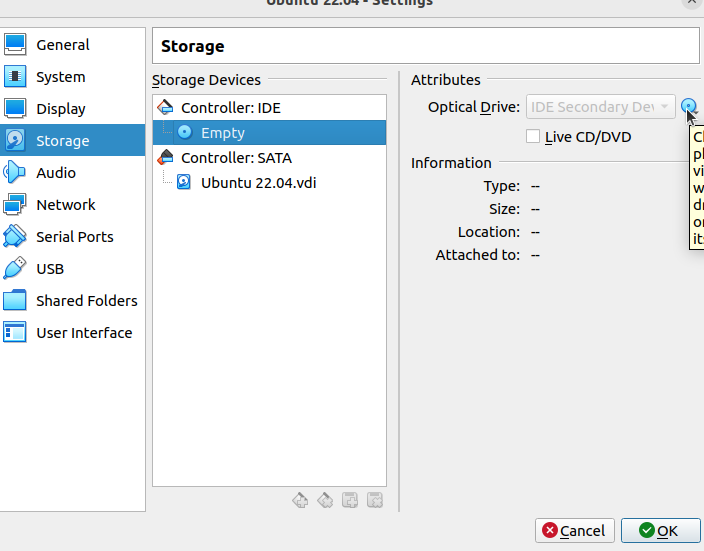Click the Attached to: information label

click(x=478, y=255)
